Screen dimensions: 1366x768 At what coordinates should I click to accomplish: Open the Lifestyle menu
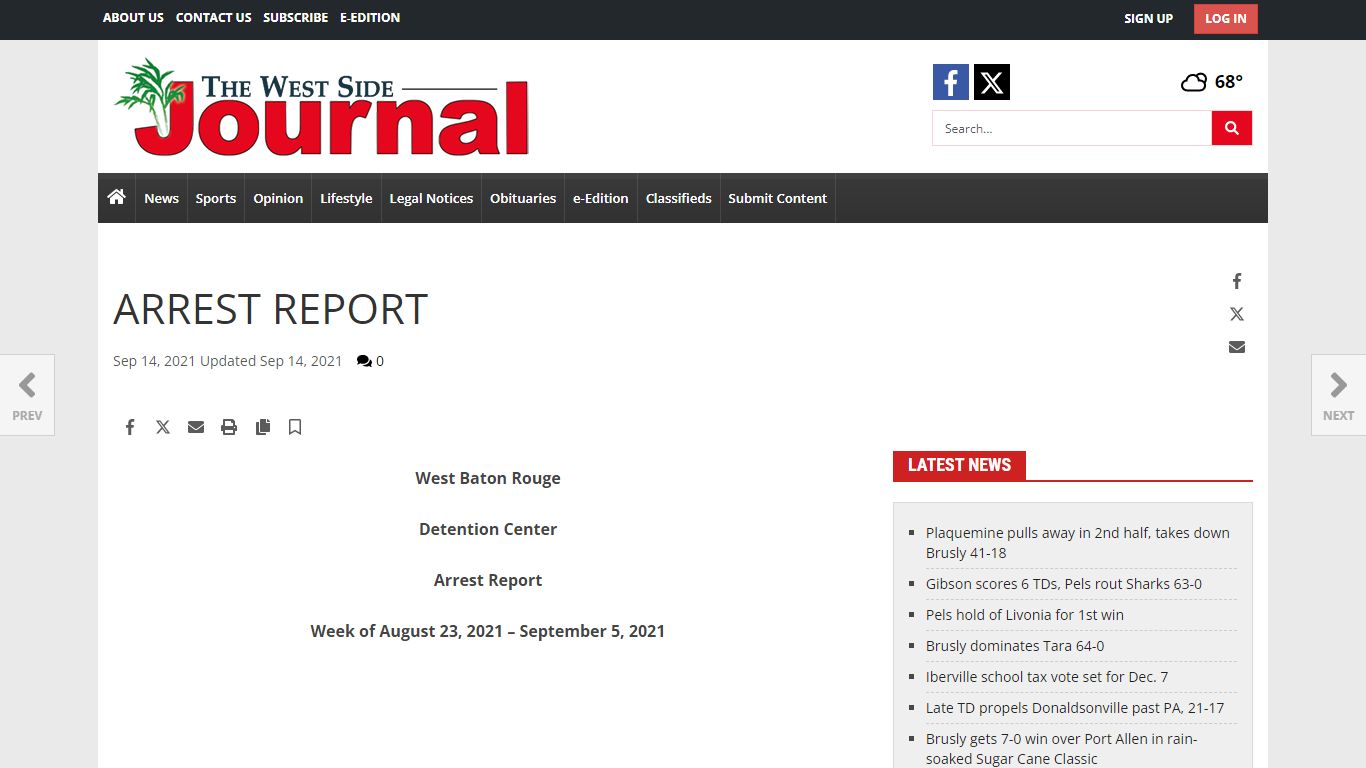point(346,198)
